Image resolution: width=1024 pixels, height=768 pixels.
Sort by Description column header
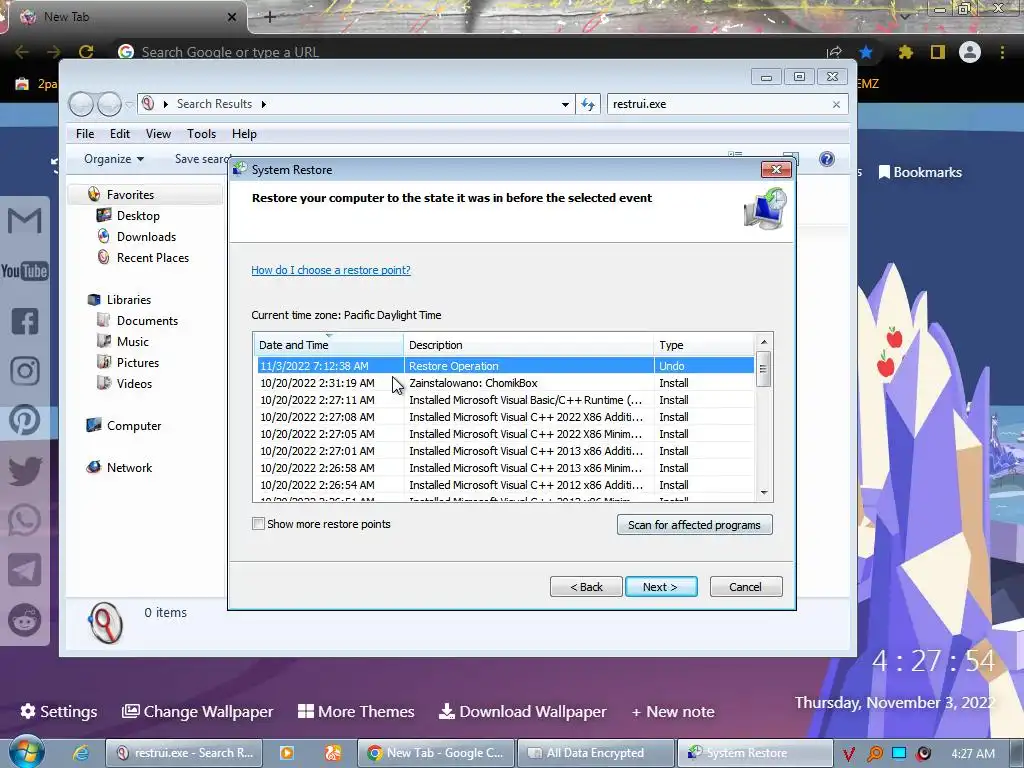click(529, 345)
